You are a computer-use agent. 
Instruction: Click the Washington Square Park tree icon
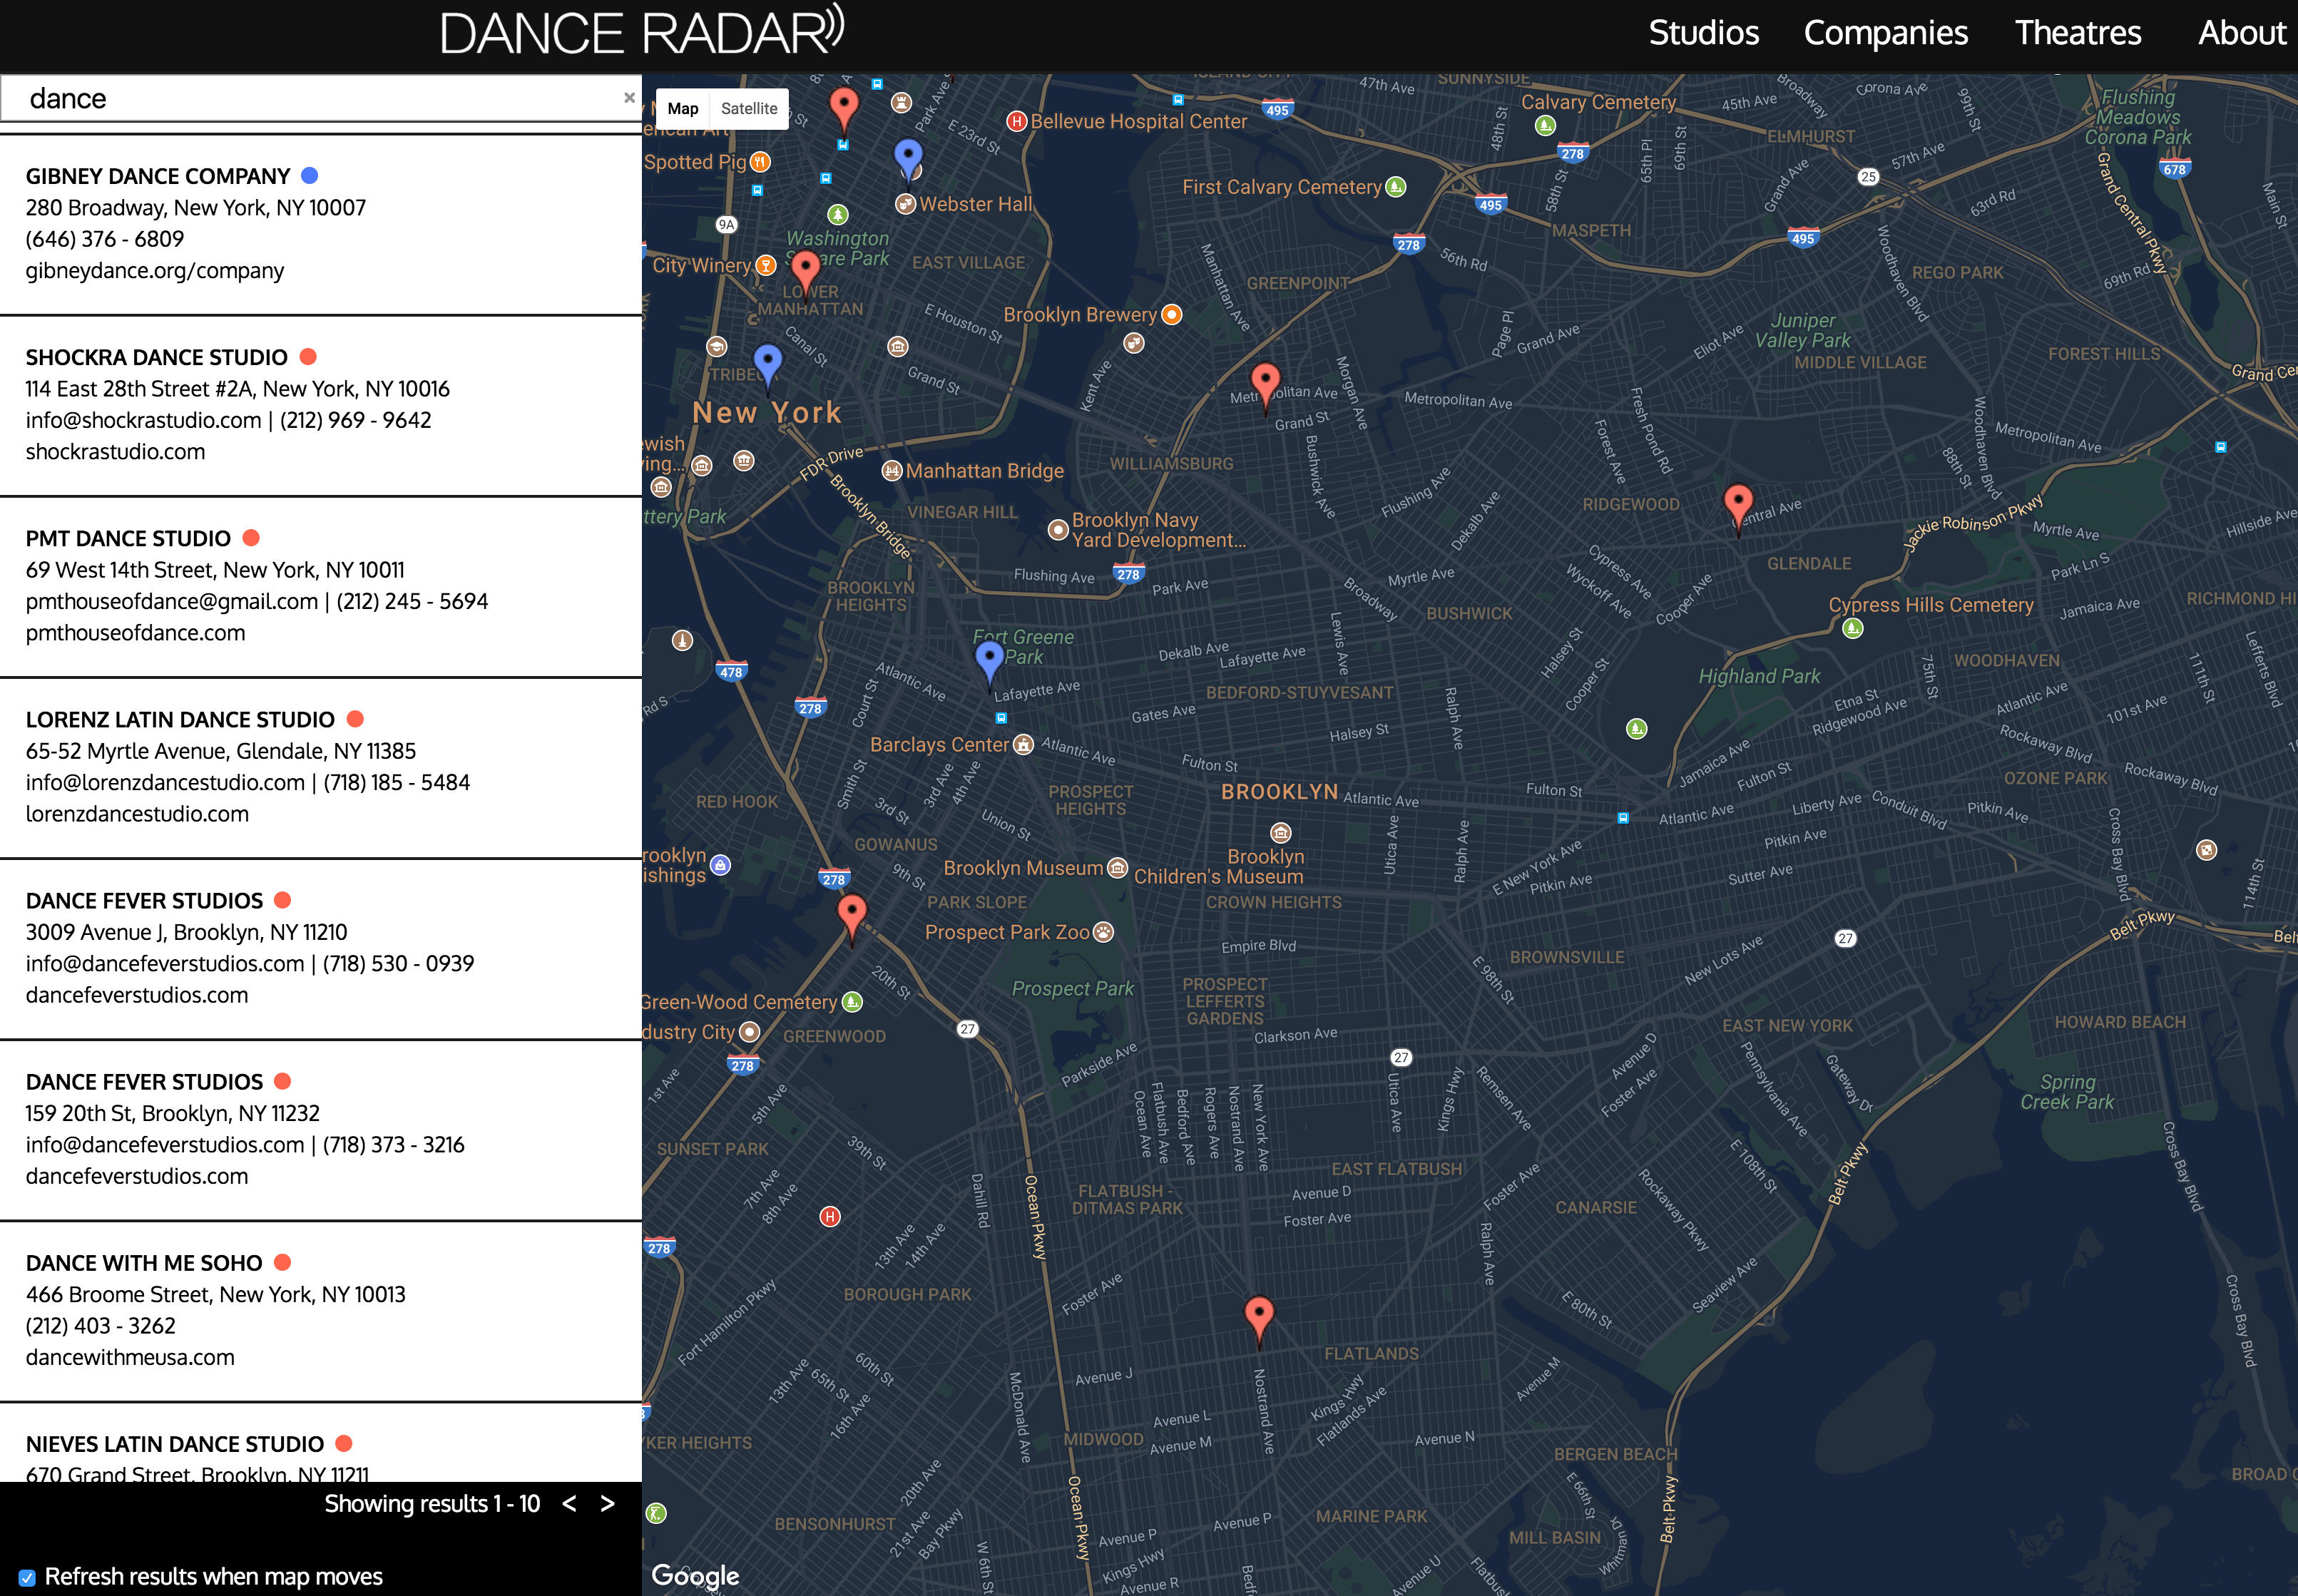coord(838,215)
